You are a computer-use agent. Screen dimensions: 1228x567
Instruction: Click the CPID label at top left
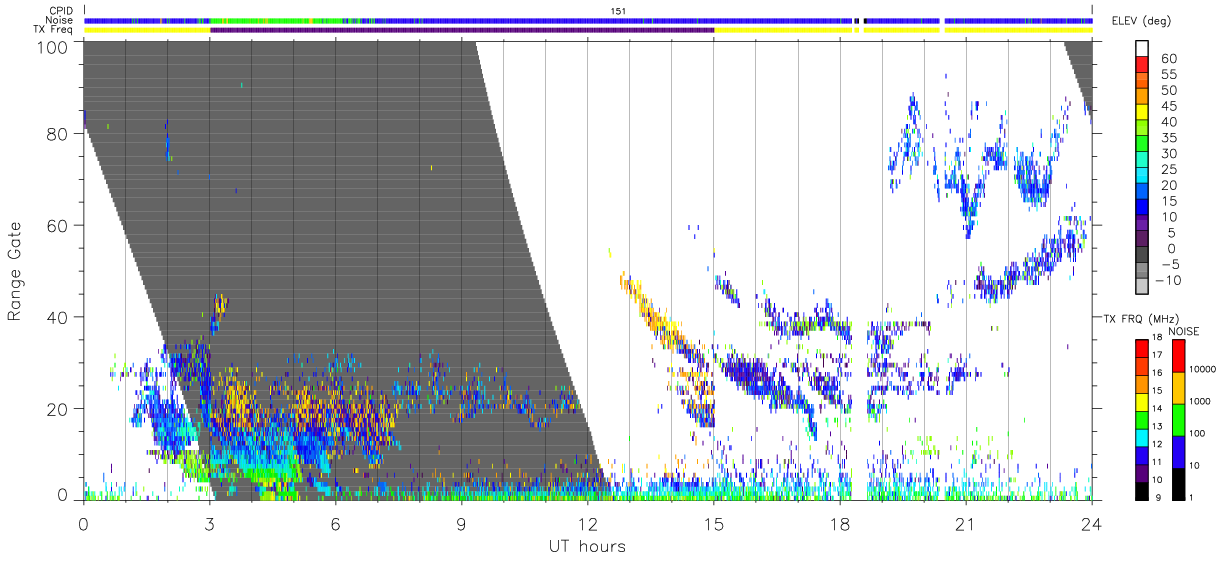pos(61,11)
